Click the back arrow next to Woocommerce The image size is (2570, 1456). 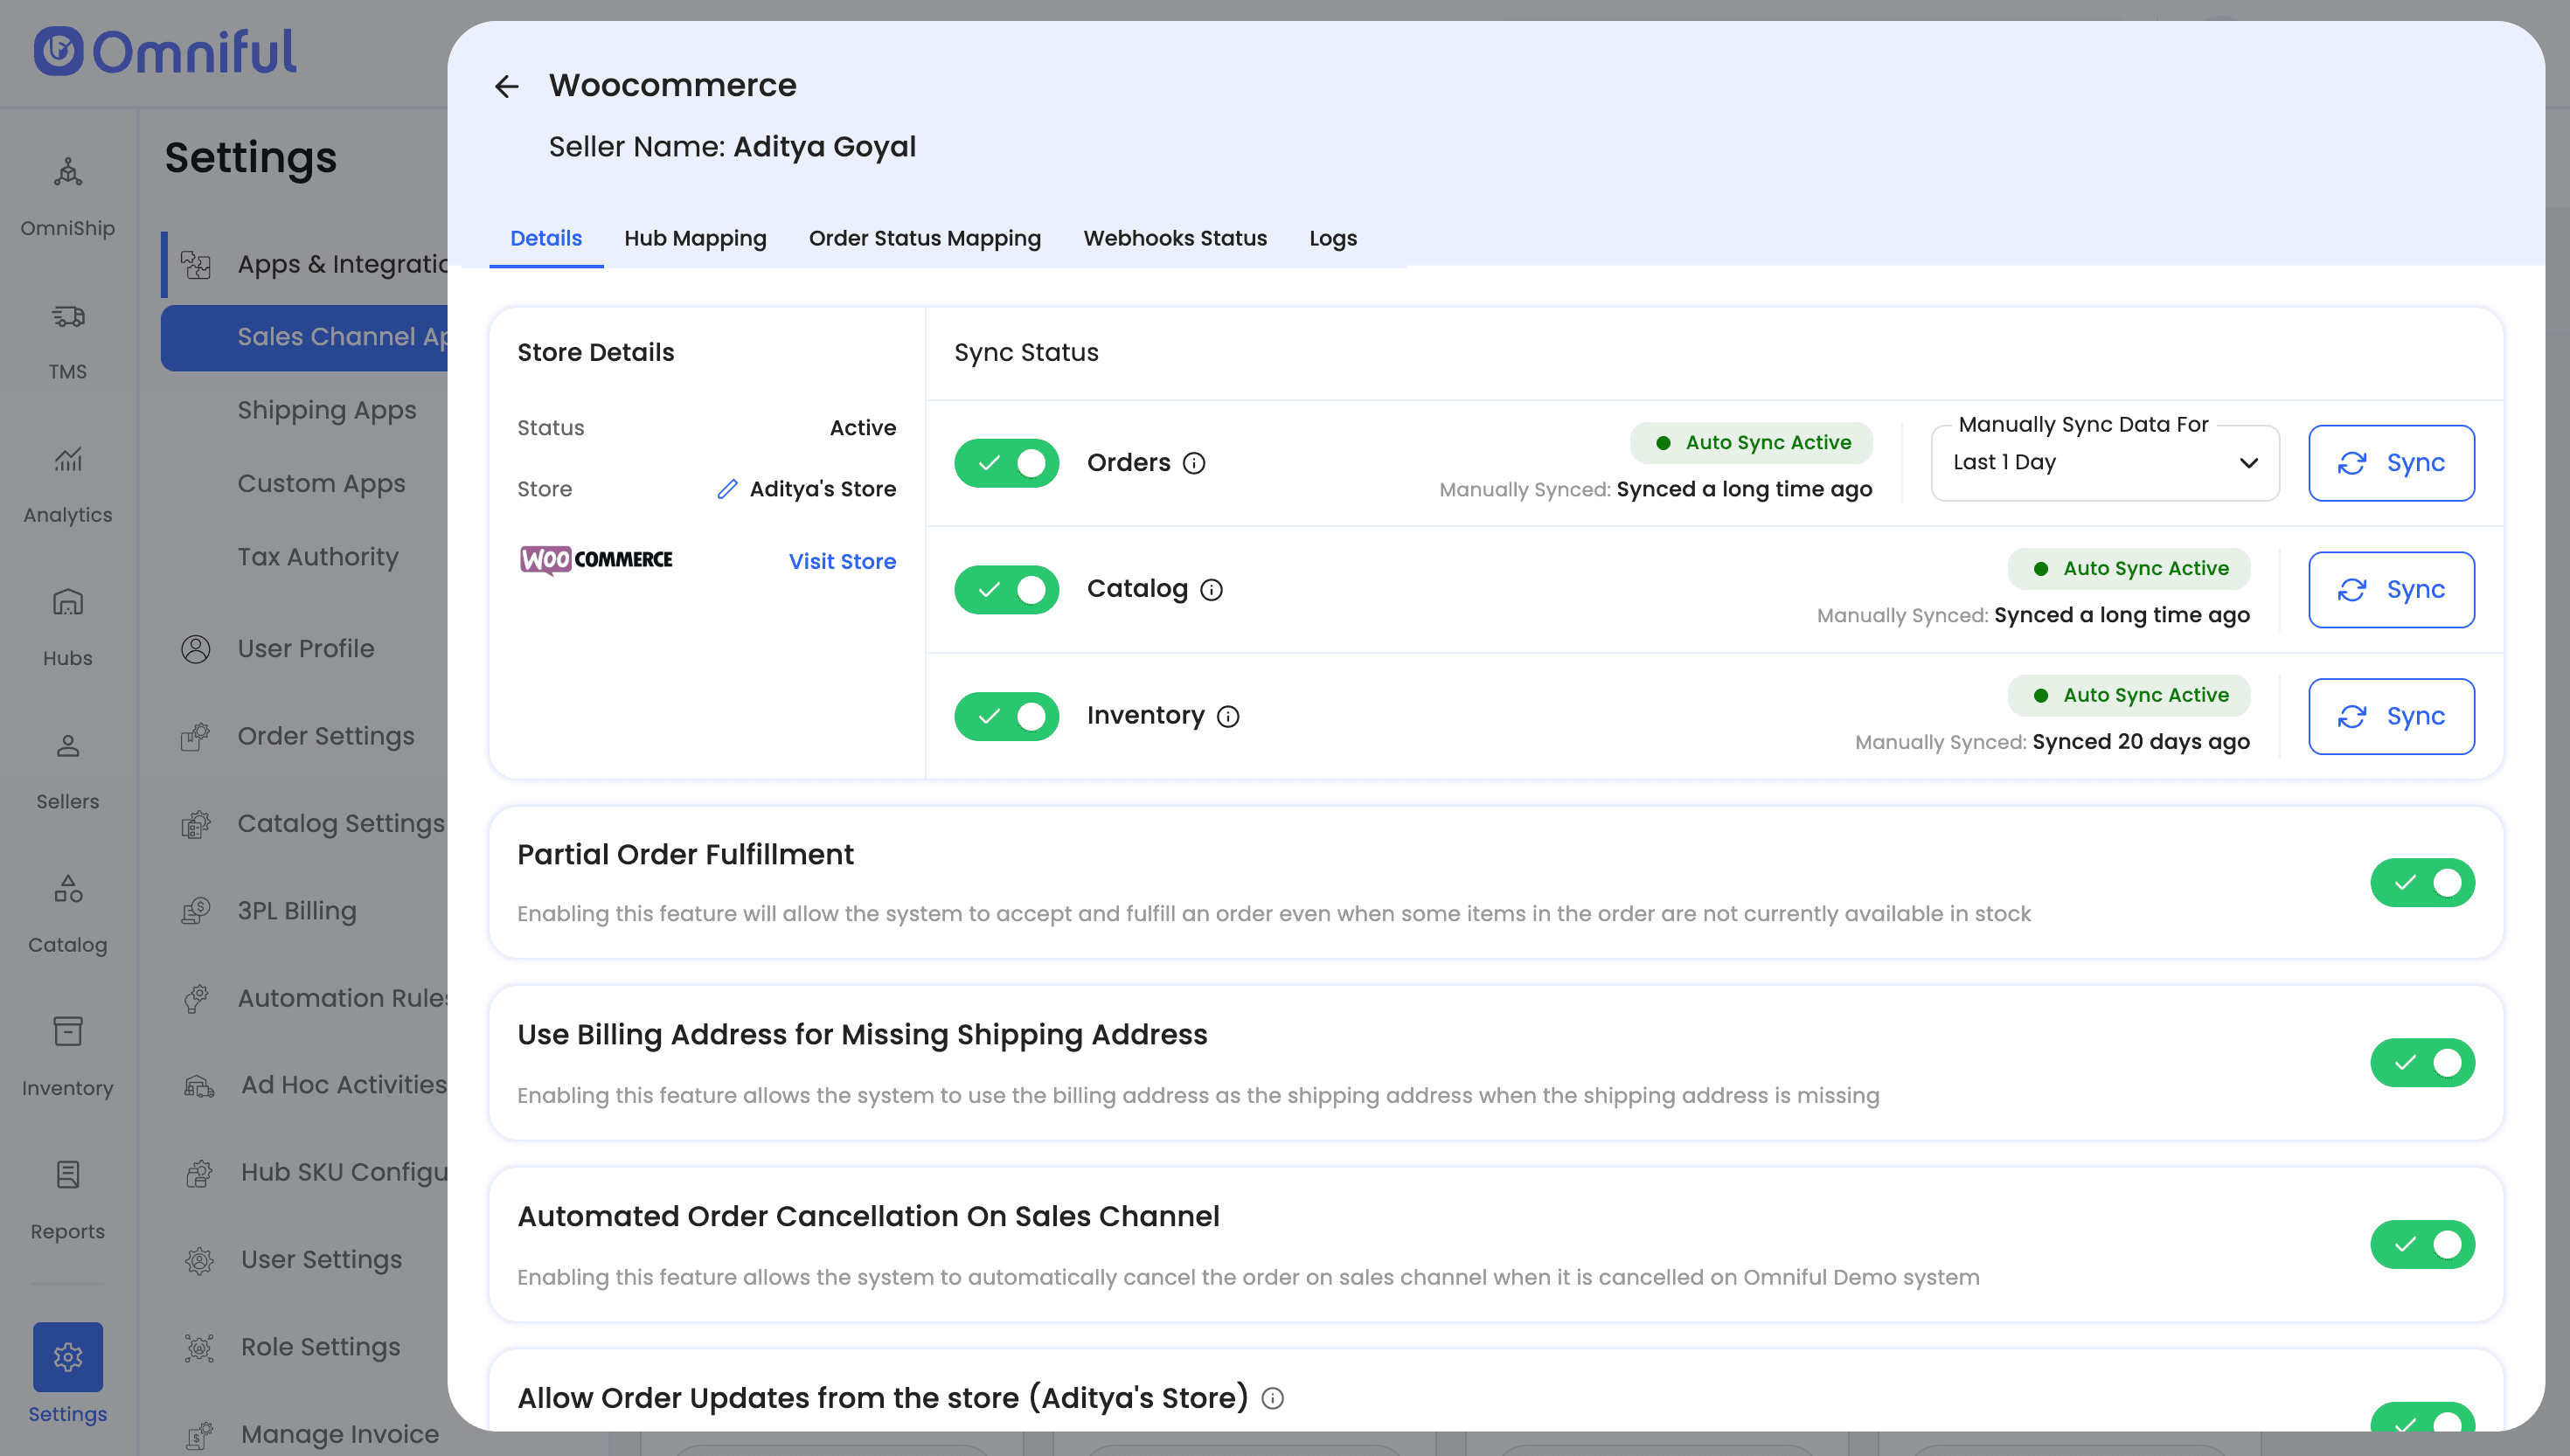click(507, 87)
